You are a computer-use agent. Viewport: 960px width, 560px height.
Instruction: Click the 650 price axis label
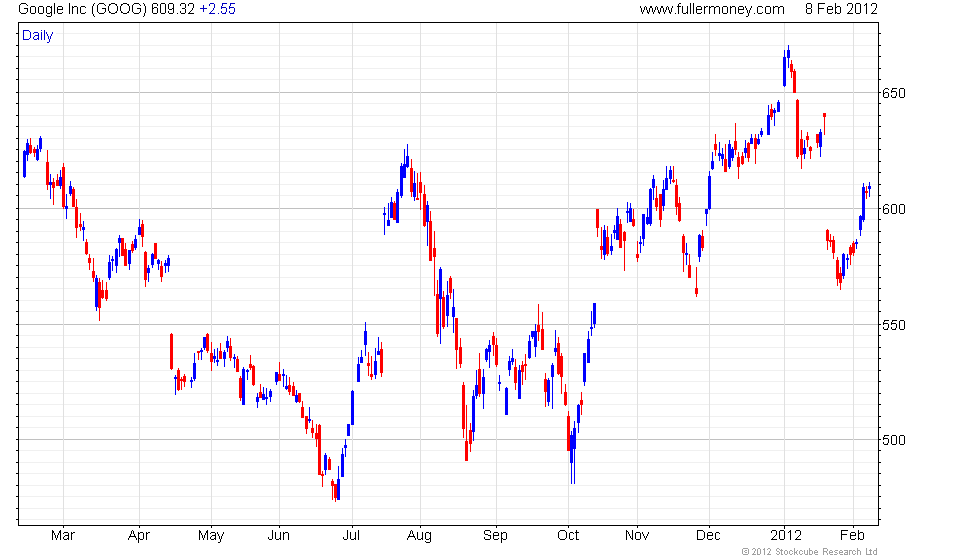click(x=893, y=94)
